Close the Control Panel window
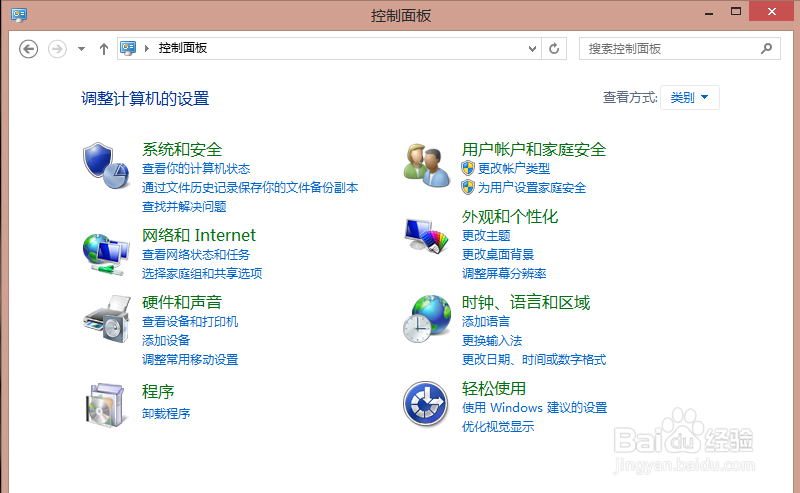The height and width of the screenshot is (493, 800). point(771,11)
